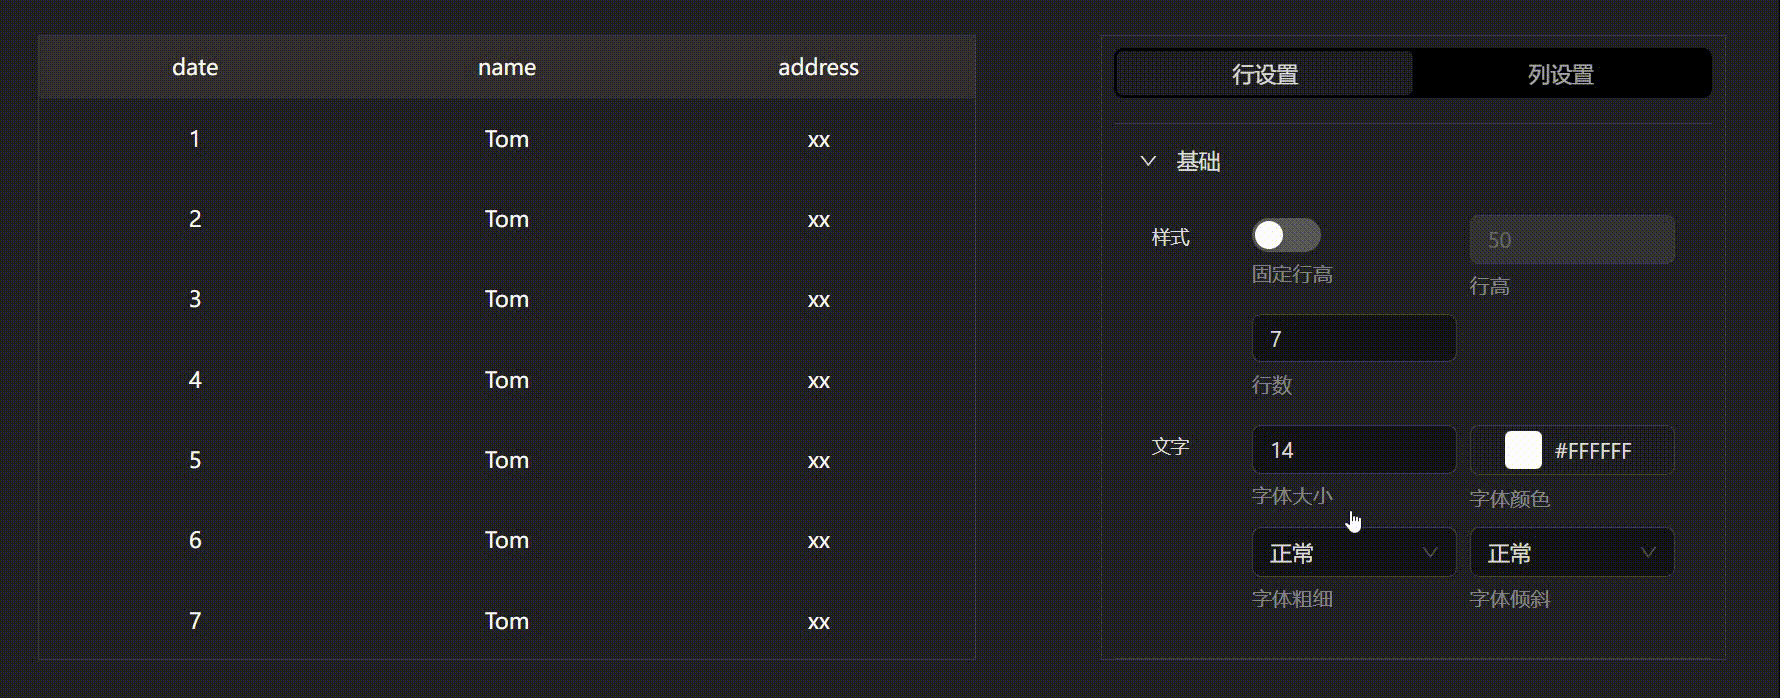Click the 基础 section title

click(x=1198, y=162)
